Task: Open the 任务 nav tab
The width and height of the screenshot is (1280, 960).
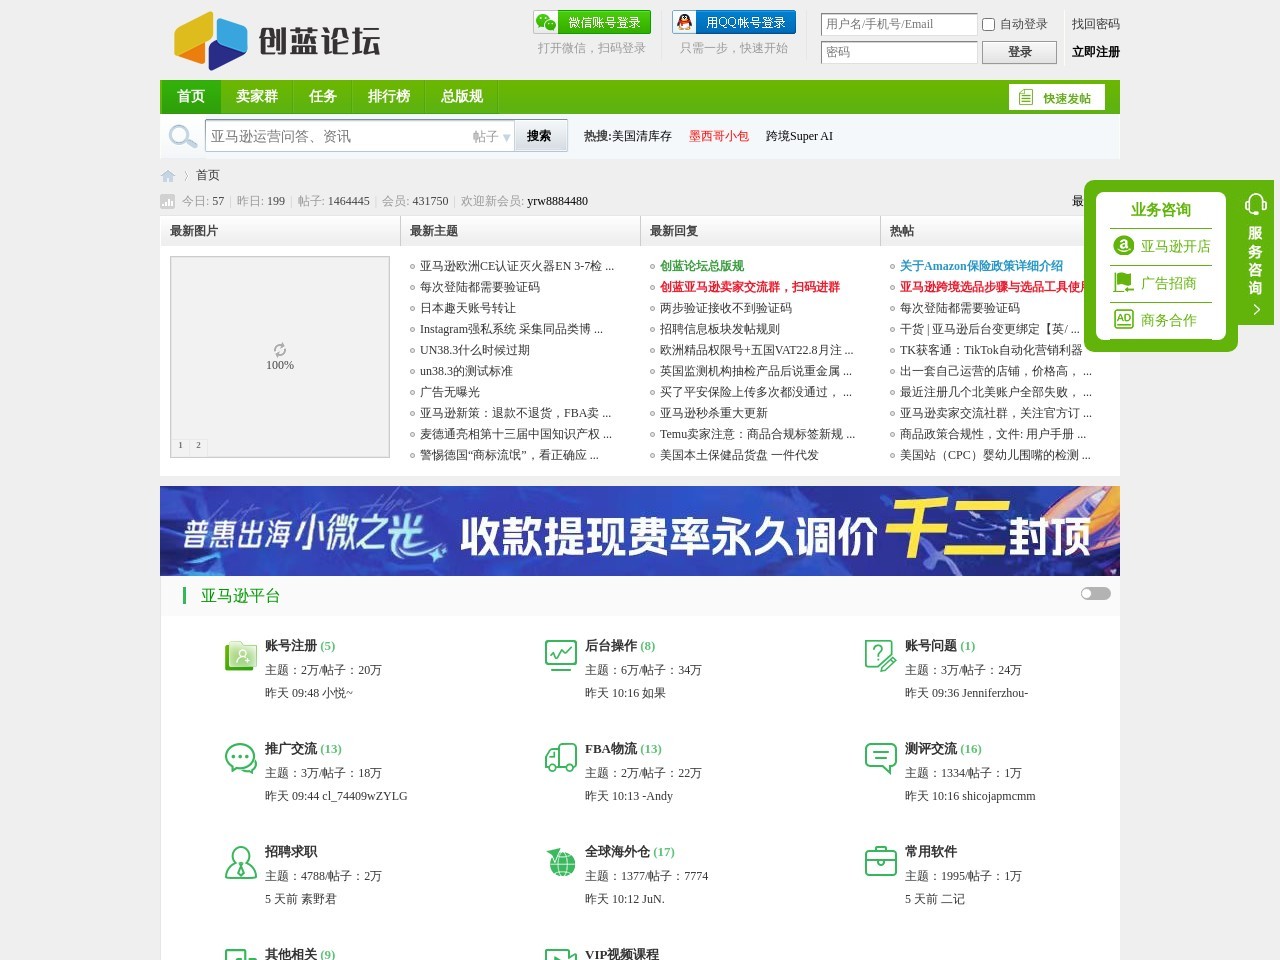Action: point(323,97)
